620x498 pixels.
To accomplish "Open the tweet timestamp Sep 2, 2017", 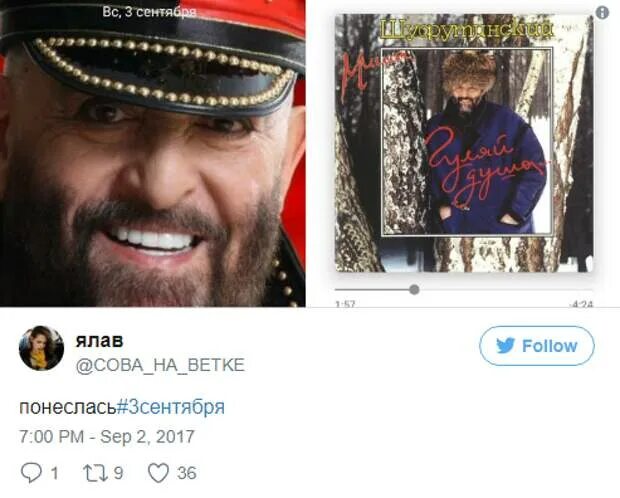I will pyautogui.click(x=107, y=437).
